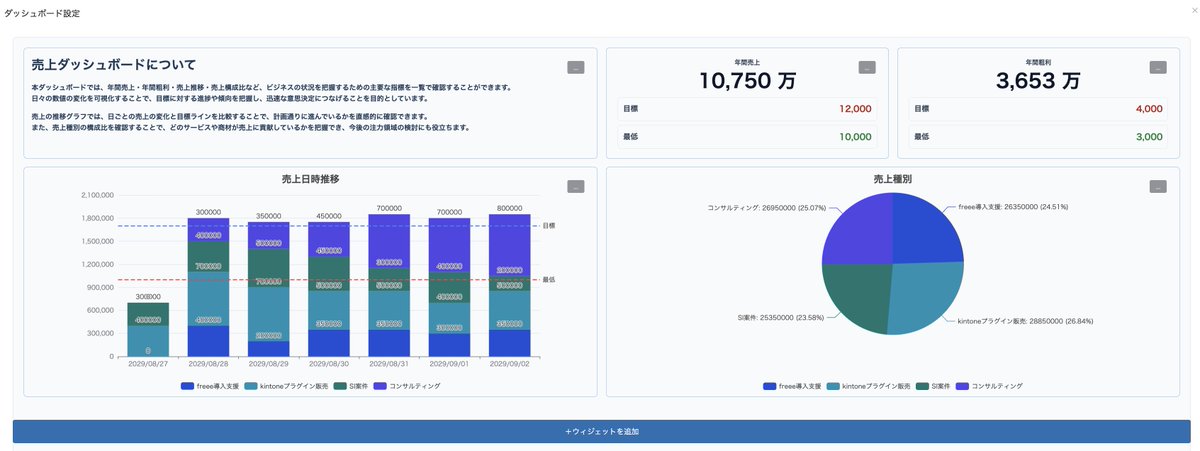Screen dimensions: 1200x451
Task: Click the 最低 value 3,000 in 年間粗利
Action: click(1149, 137)
